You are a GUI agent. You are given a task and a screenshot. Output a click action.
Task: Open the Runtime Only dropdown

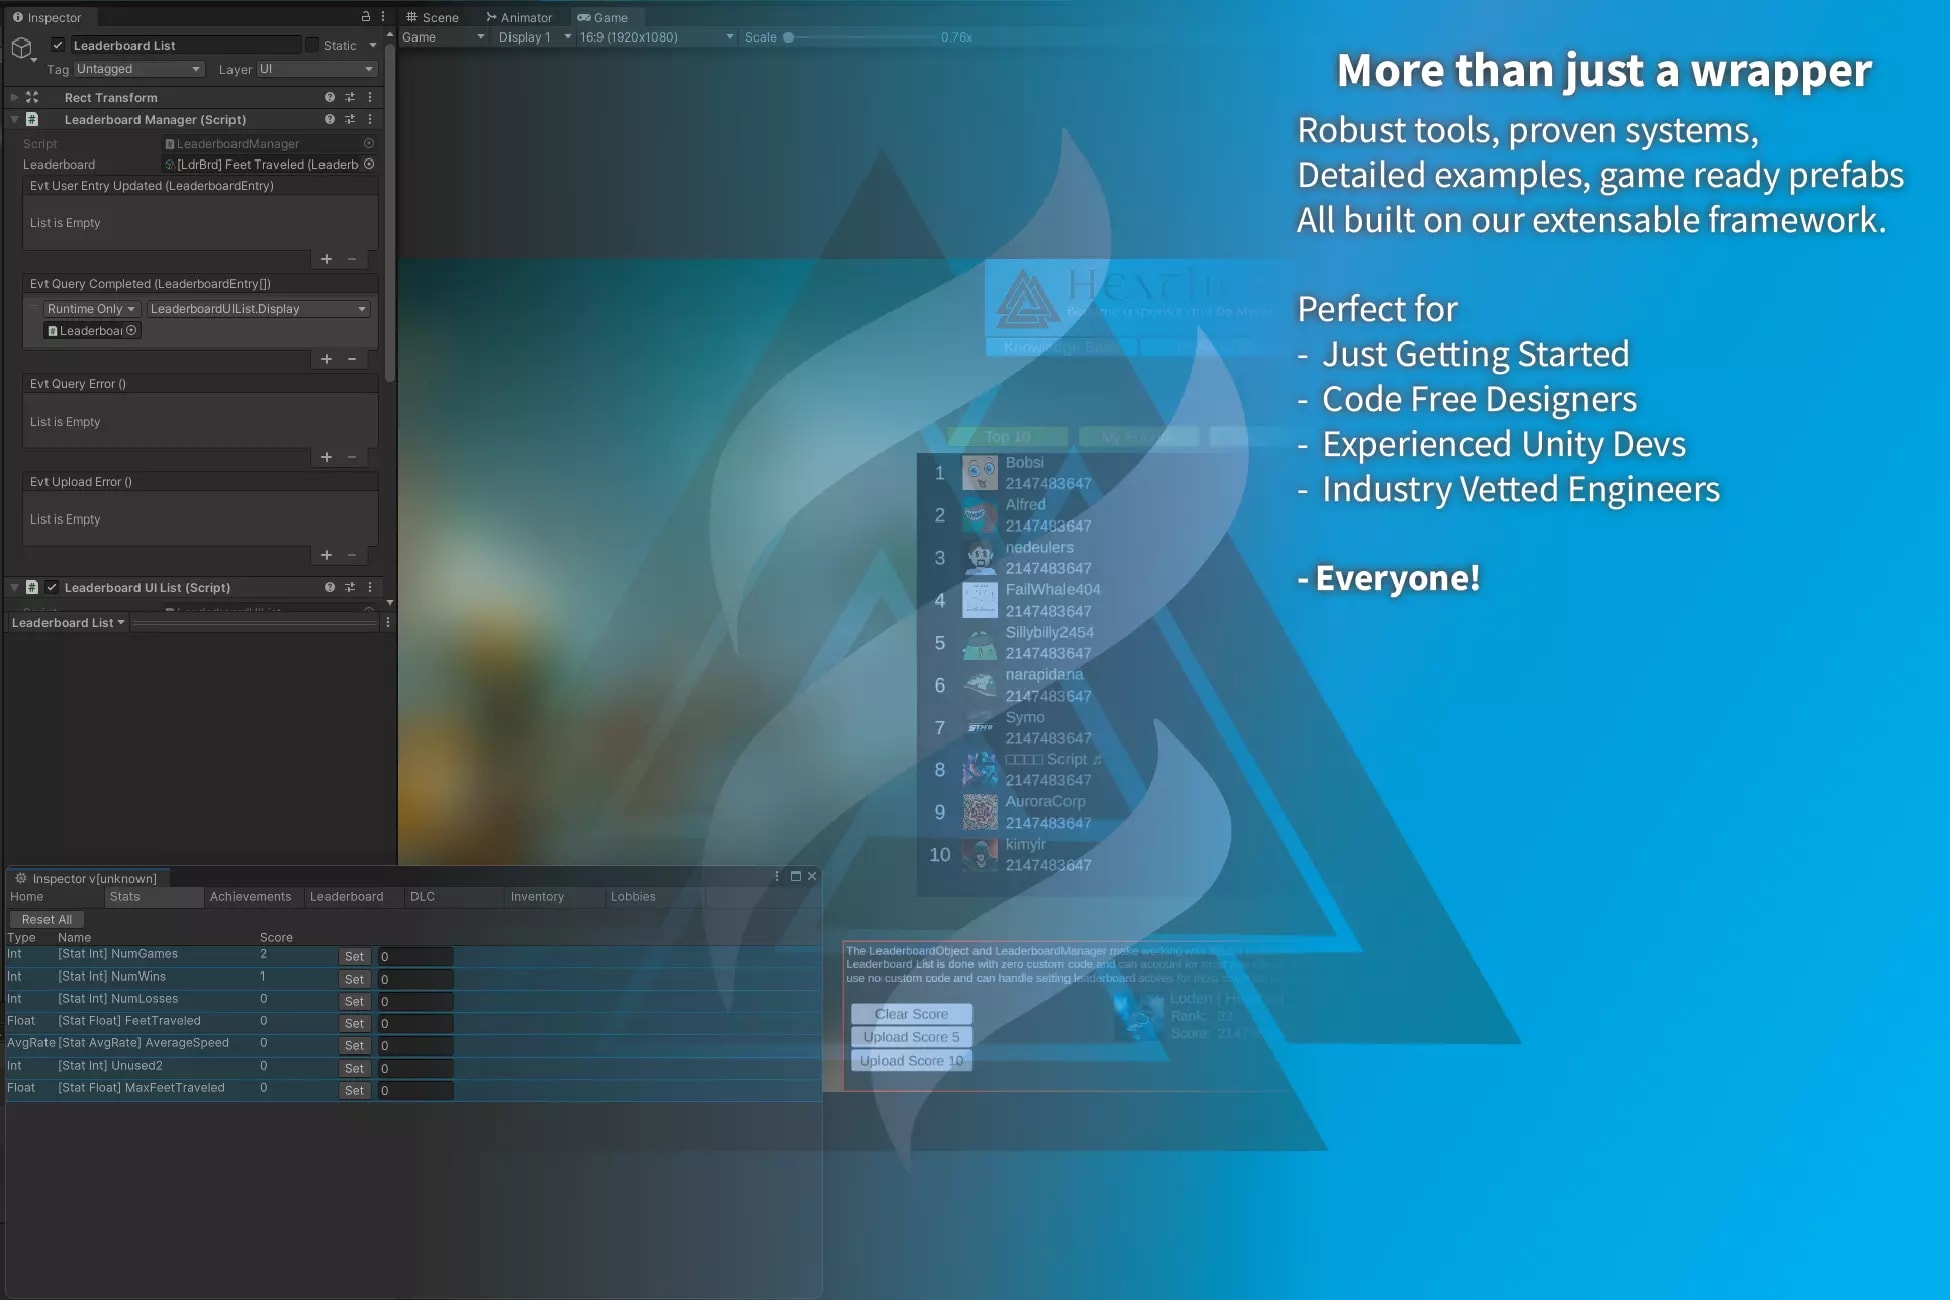(91, 309)
